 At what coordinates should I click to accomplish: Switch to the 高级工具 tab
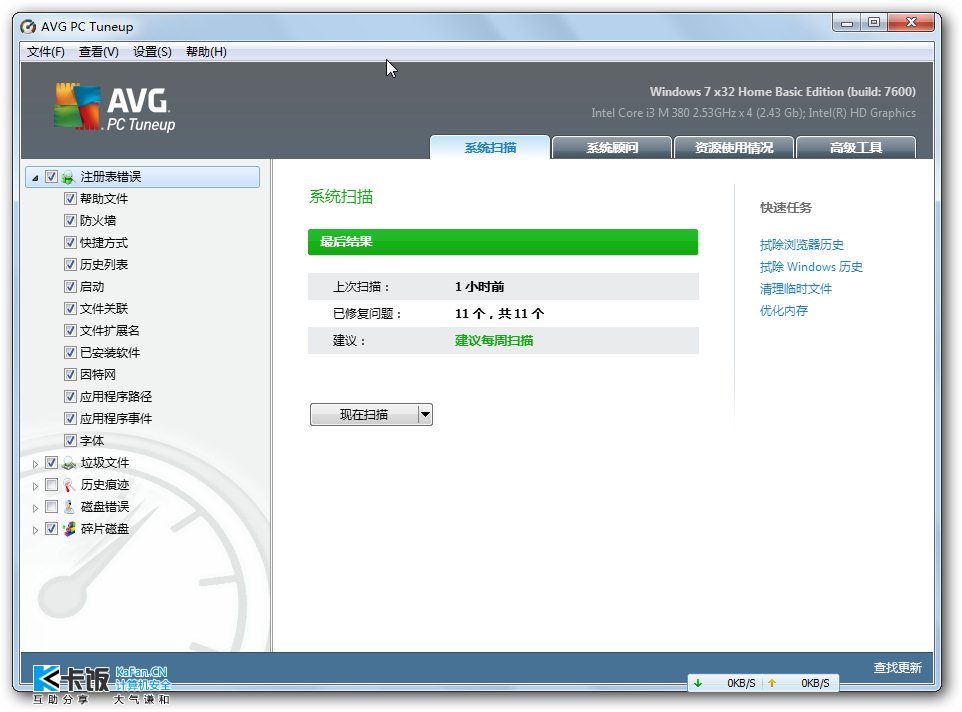click(856, 147)
